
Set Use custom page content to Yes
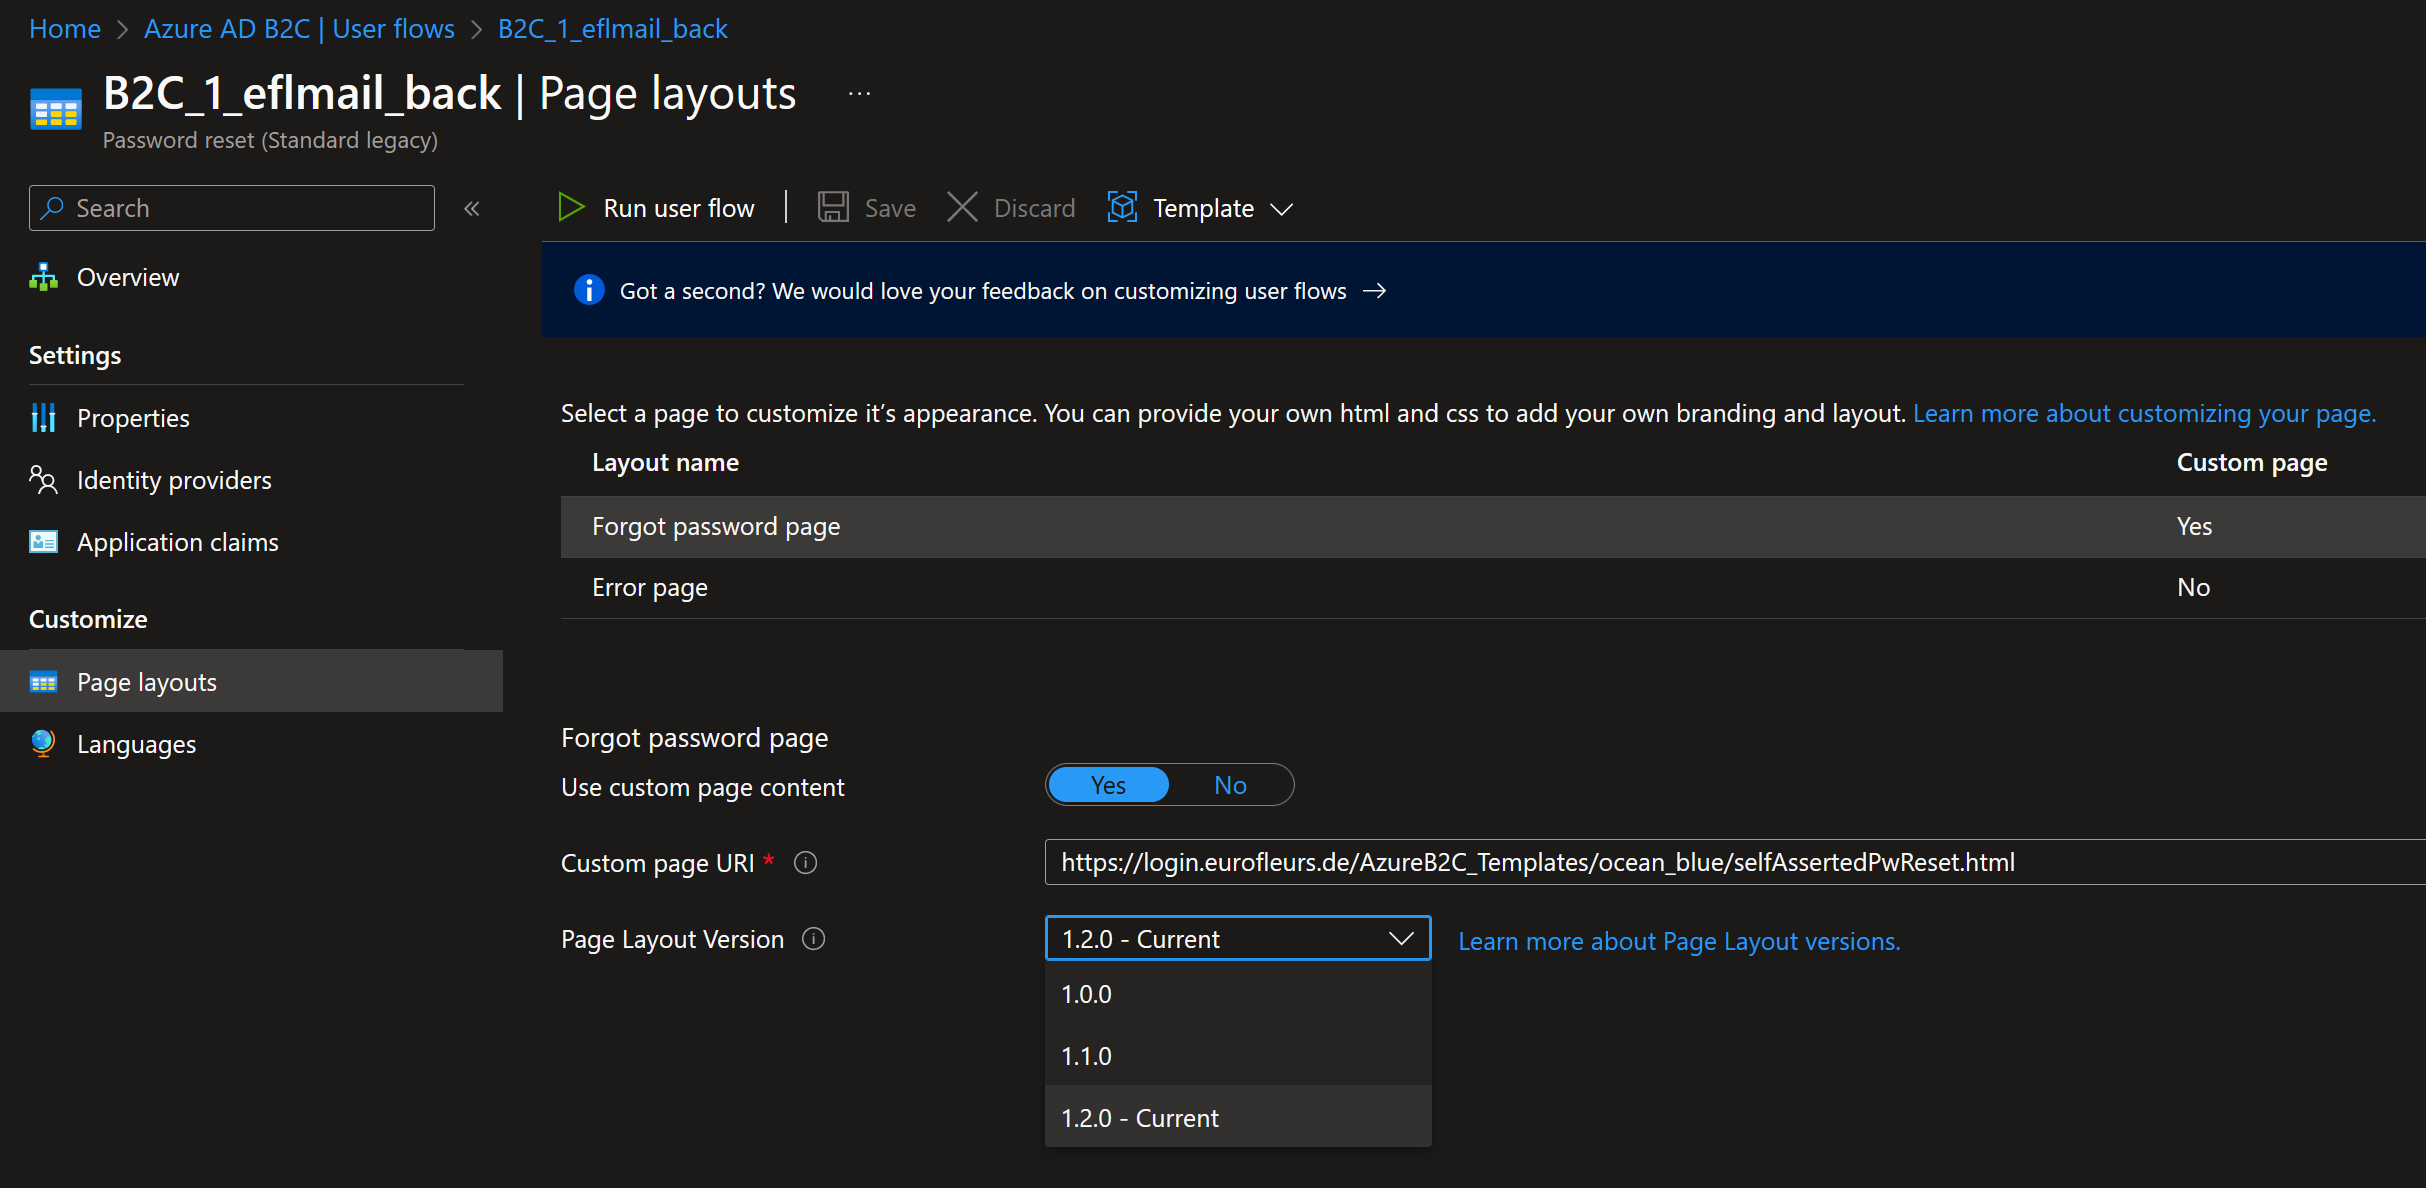1108,785
